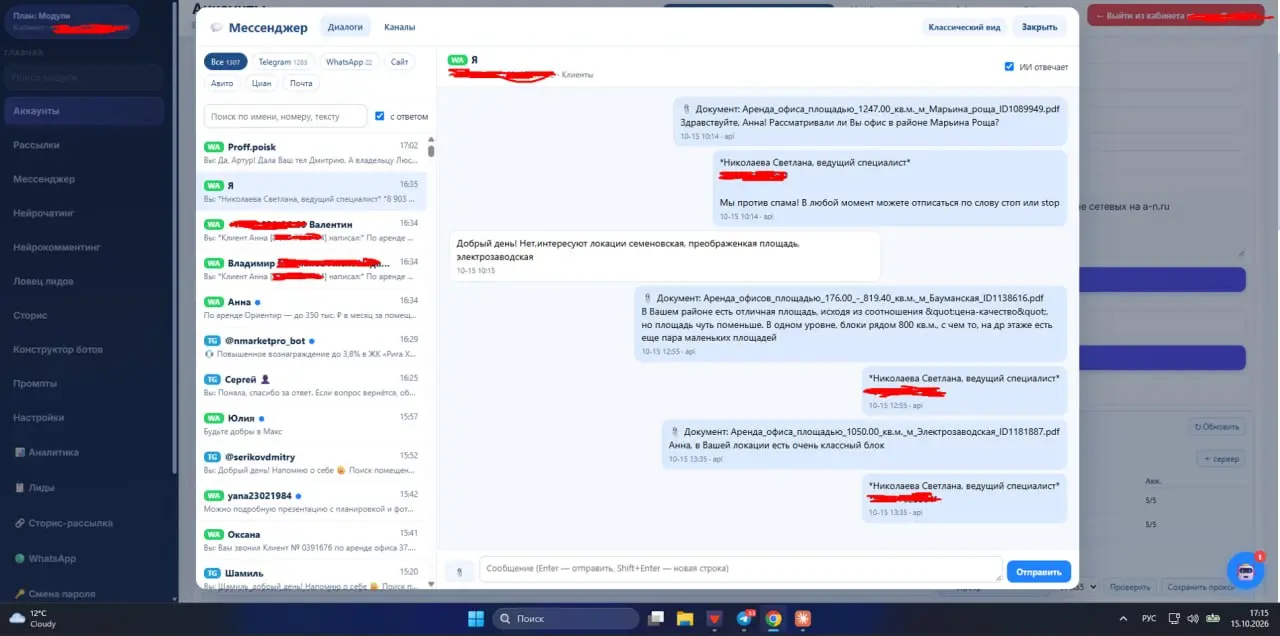Open Аналитика in left sidebar
1280x636 pixels.
[x=84, y=452]
